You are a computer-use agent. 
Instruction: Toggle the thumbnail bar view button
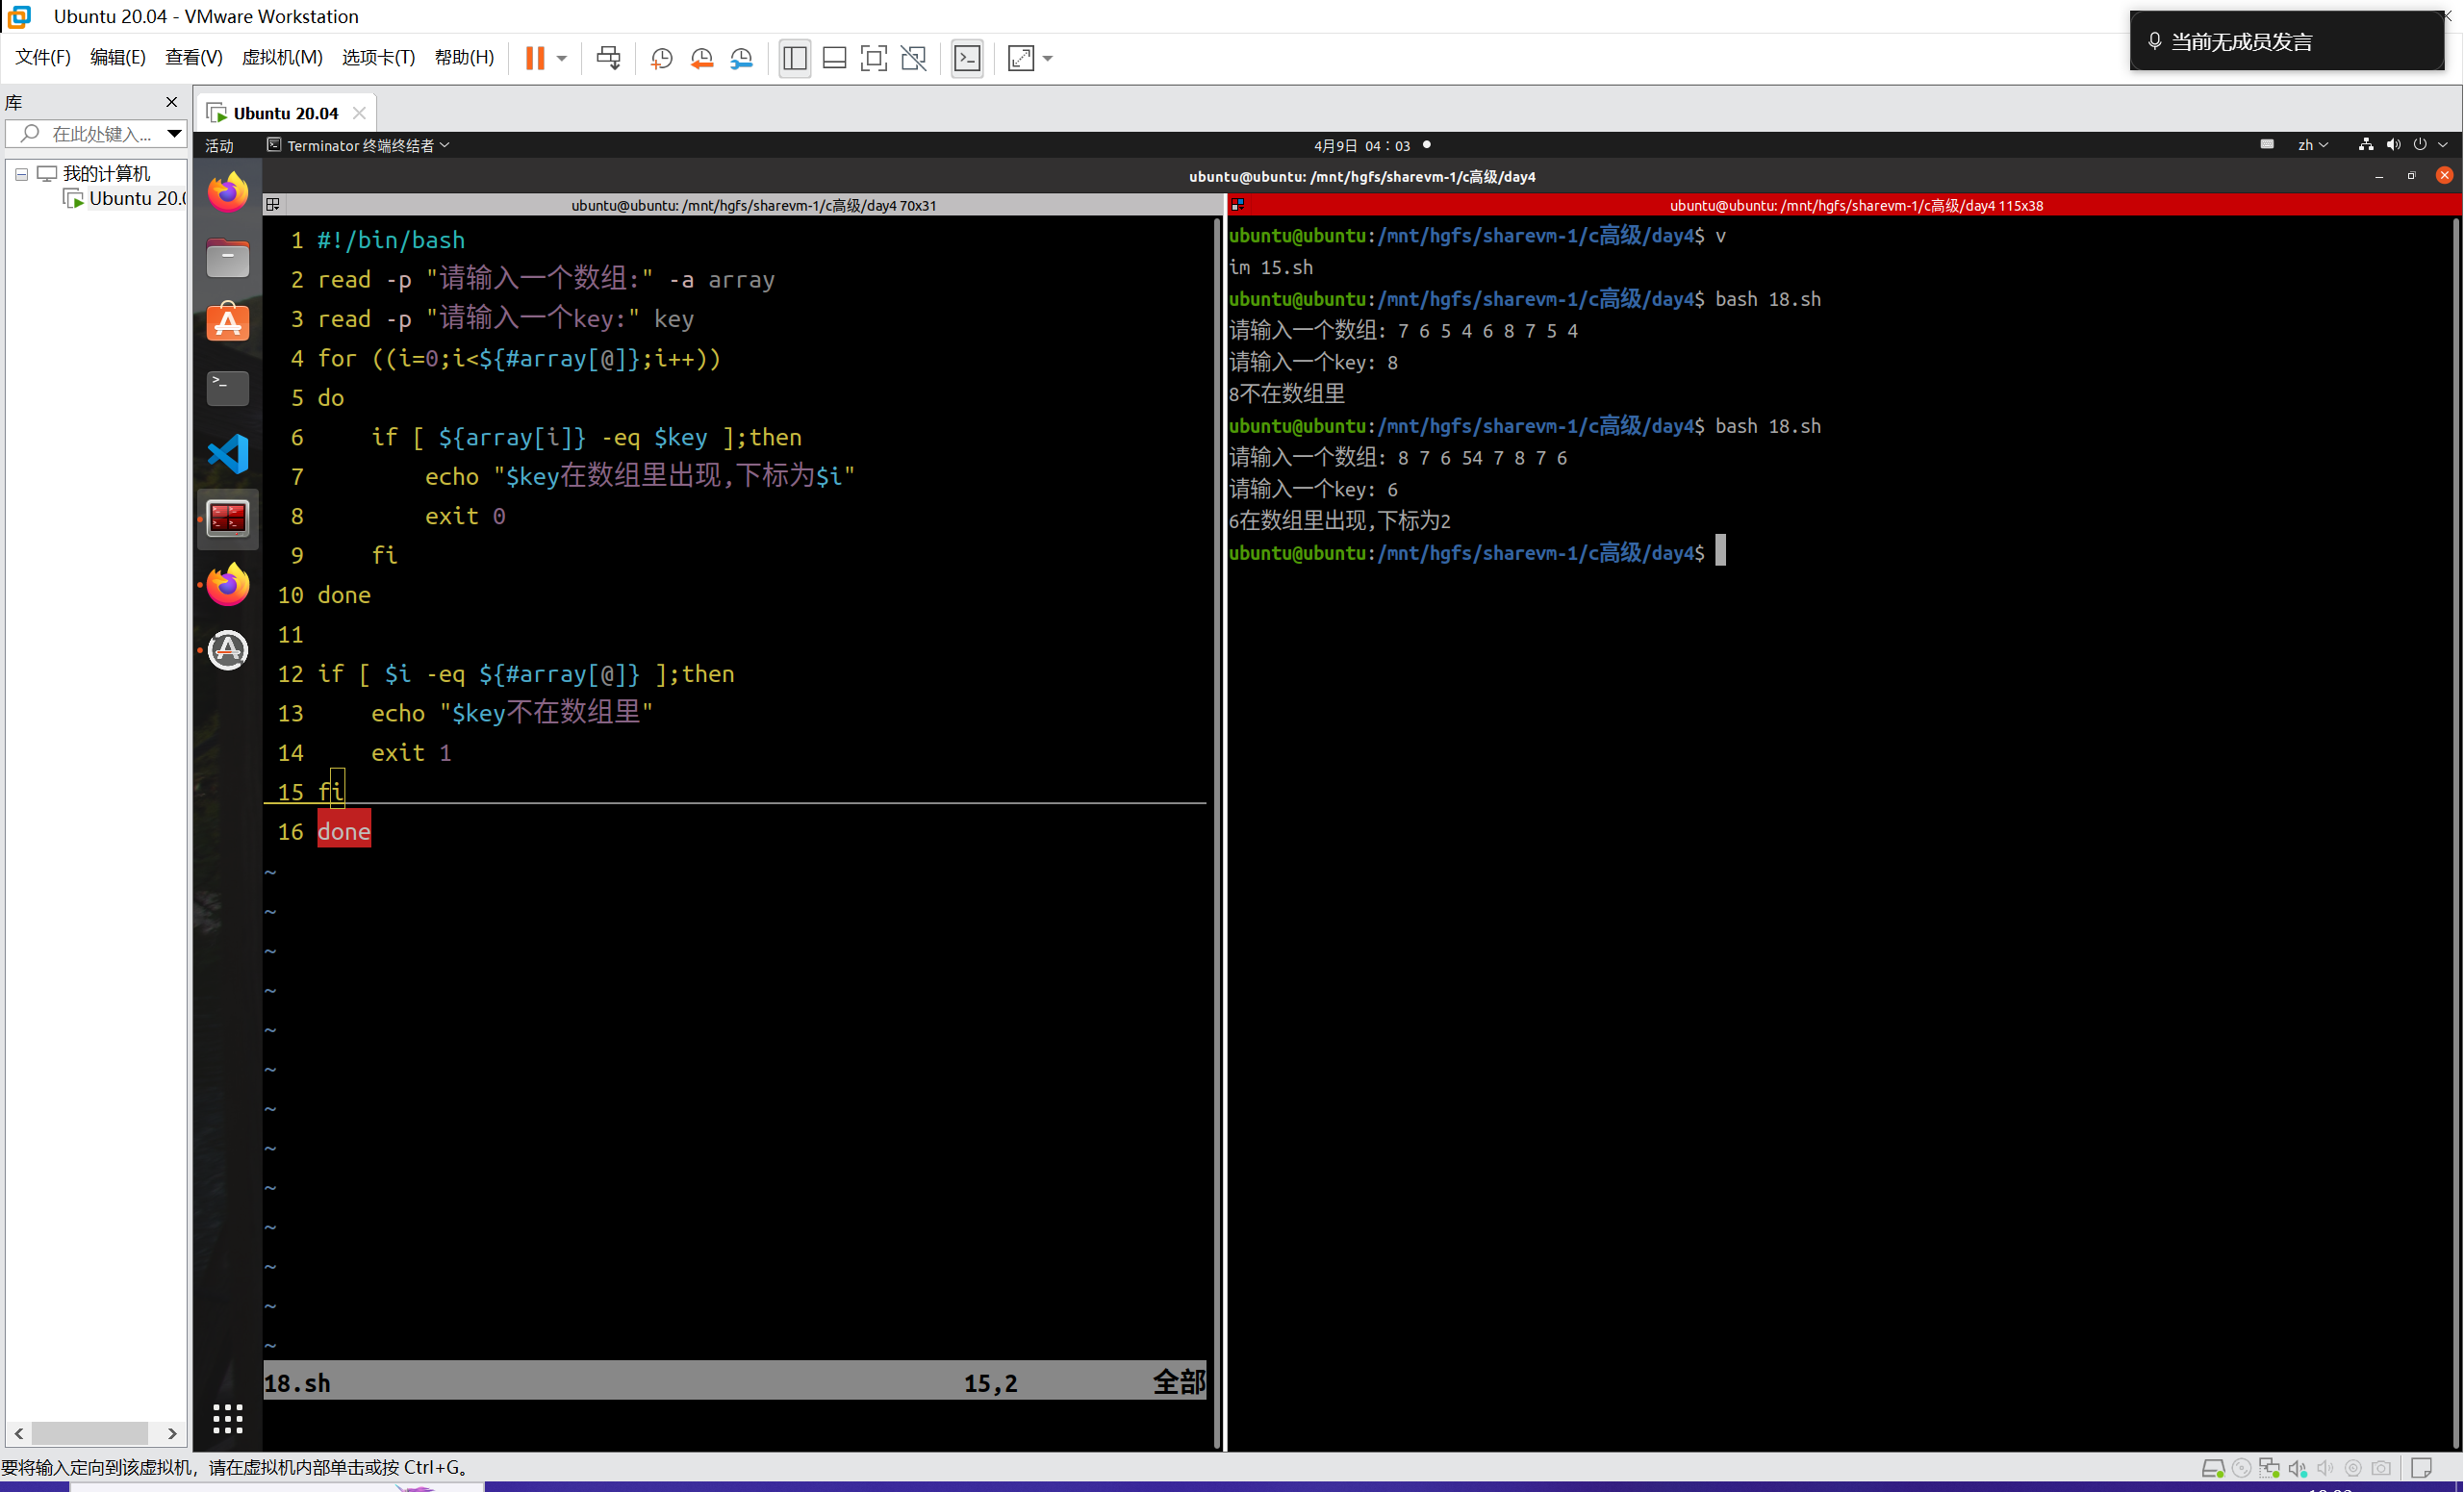coord(834,58)
